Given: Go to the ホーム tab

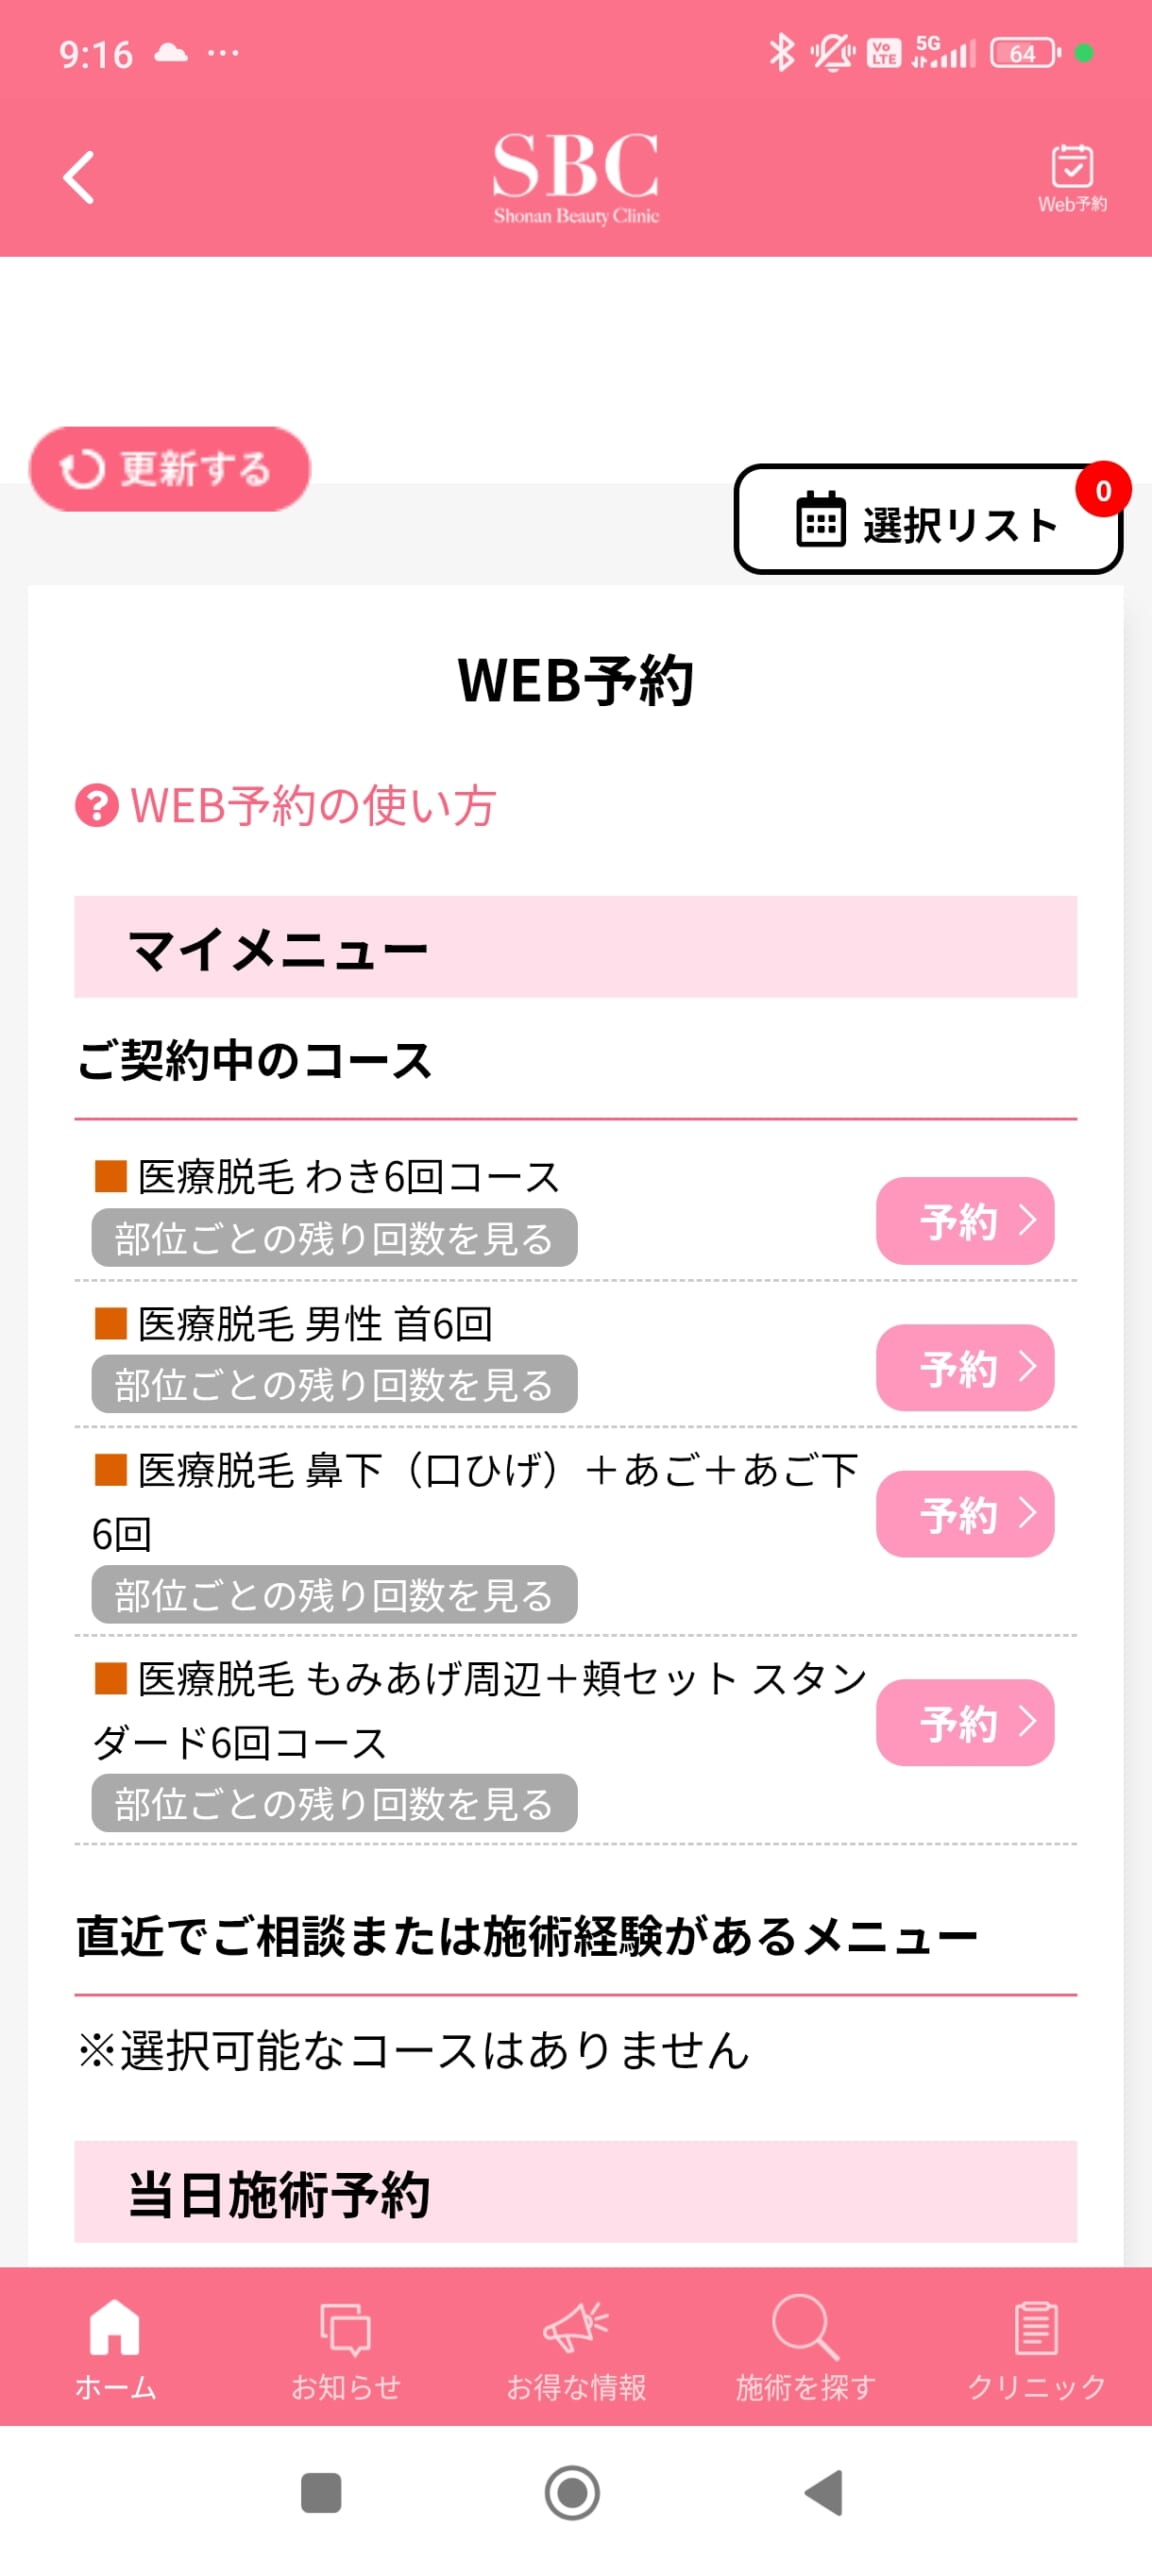Looking at the screenshot, I should (x=115, y=2343).
